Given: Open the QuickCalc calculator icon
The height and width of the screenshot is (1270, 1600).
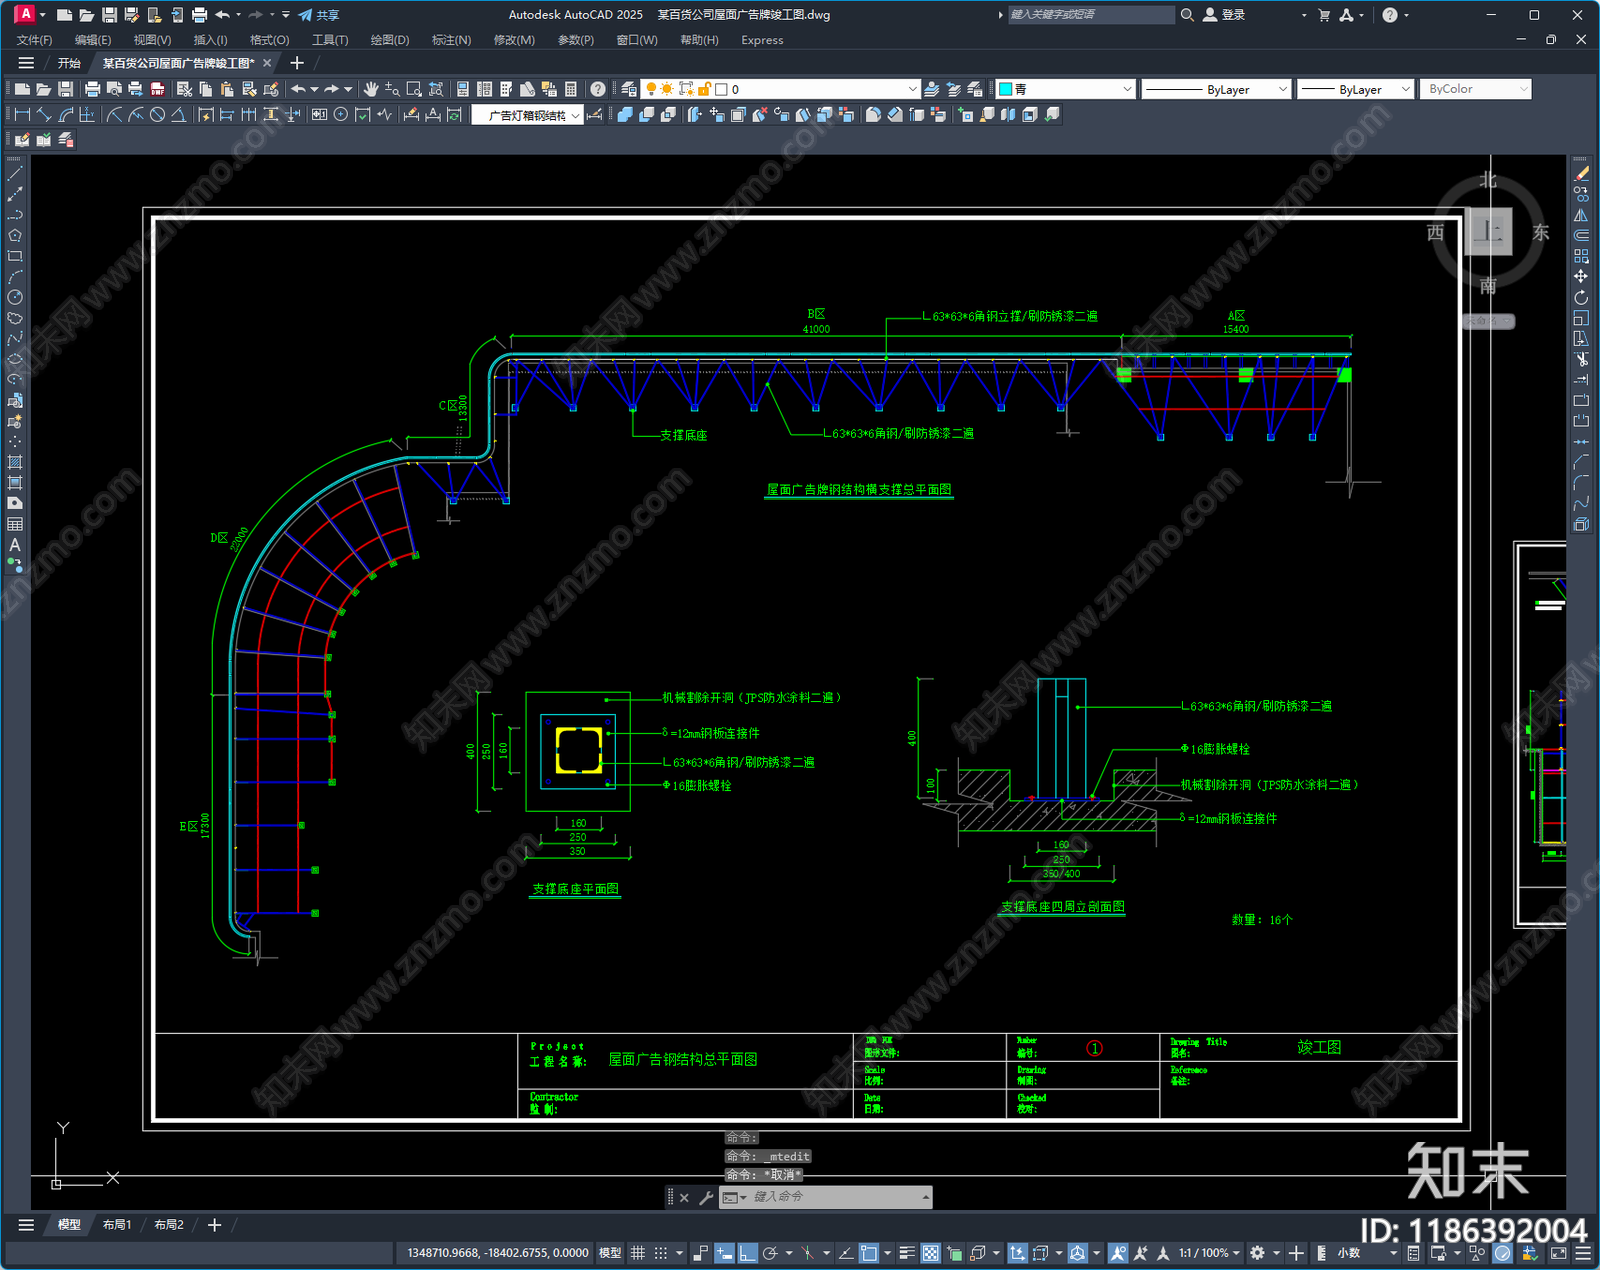Looking at the screenshot, I should click(x=571, y=89).
